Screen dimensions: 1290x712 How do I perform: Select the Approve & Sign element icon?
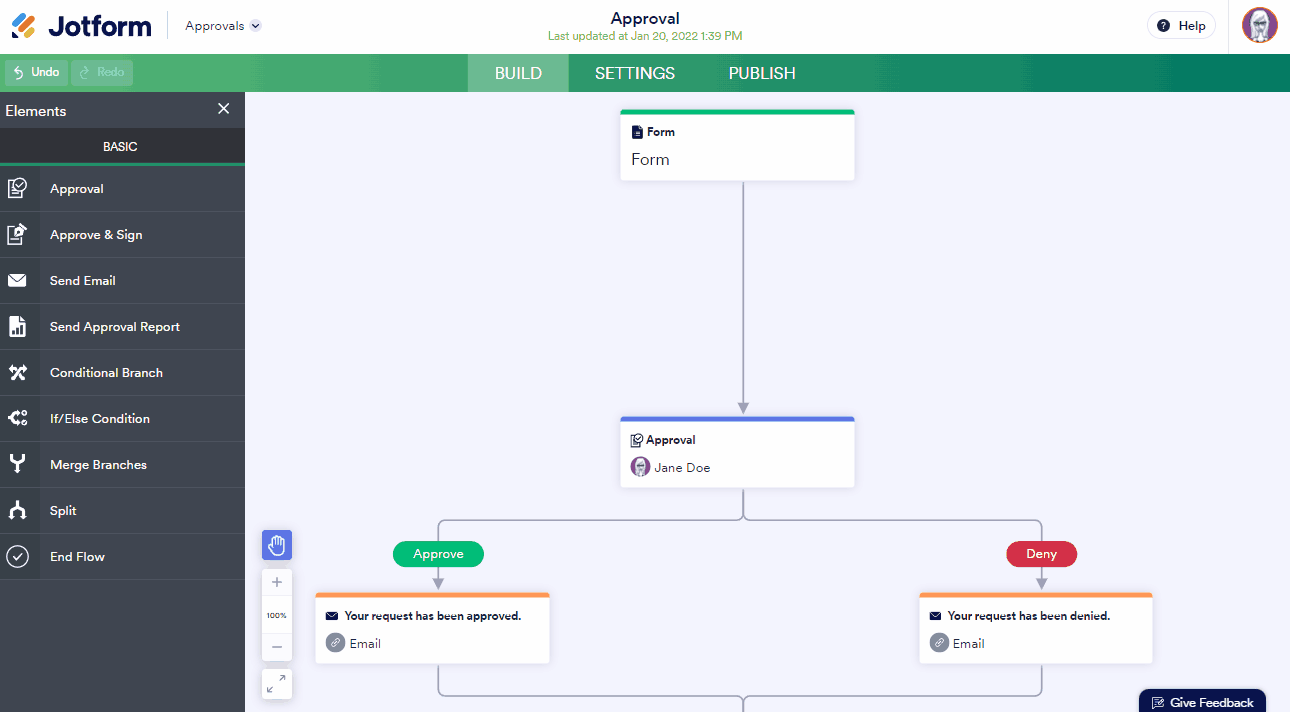click(x=18, y=235)
